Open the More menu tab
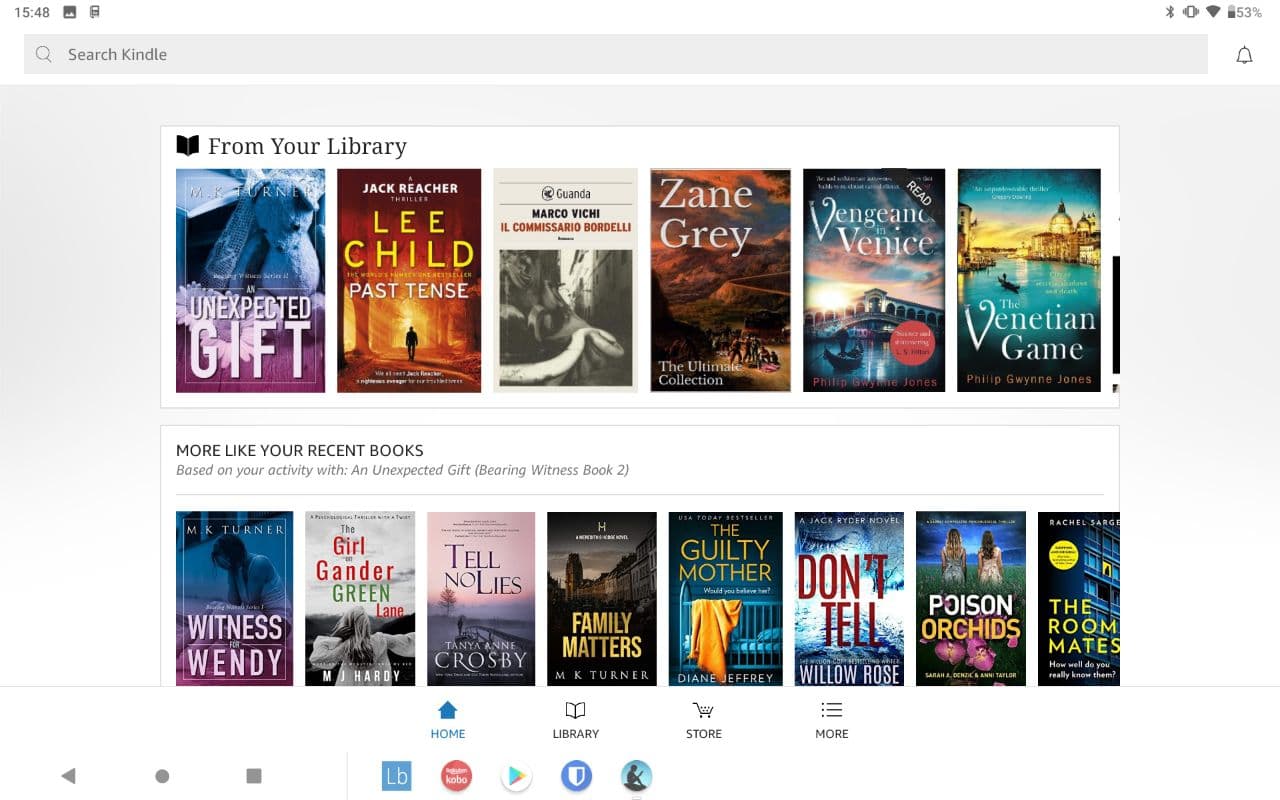1280x800 pixels. 832,720
